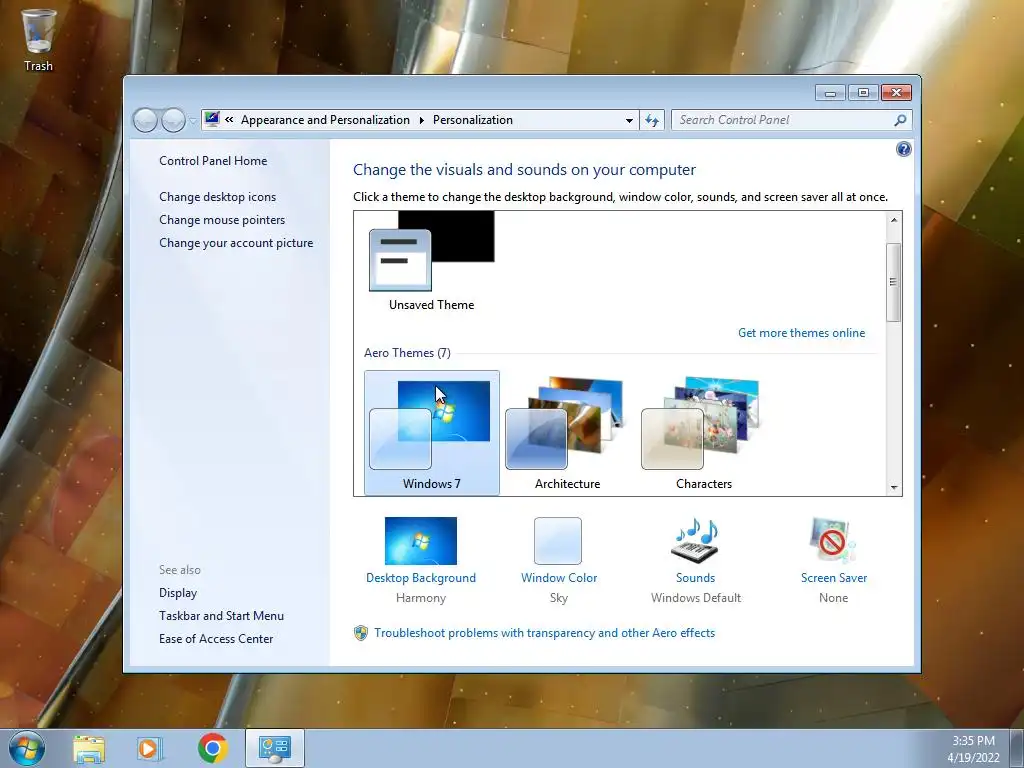Open Display under See also
This screenshot has width=1024, height=768.
178,592
